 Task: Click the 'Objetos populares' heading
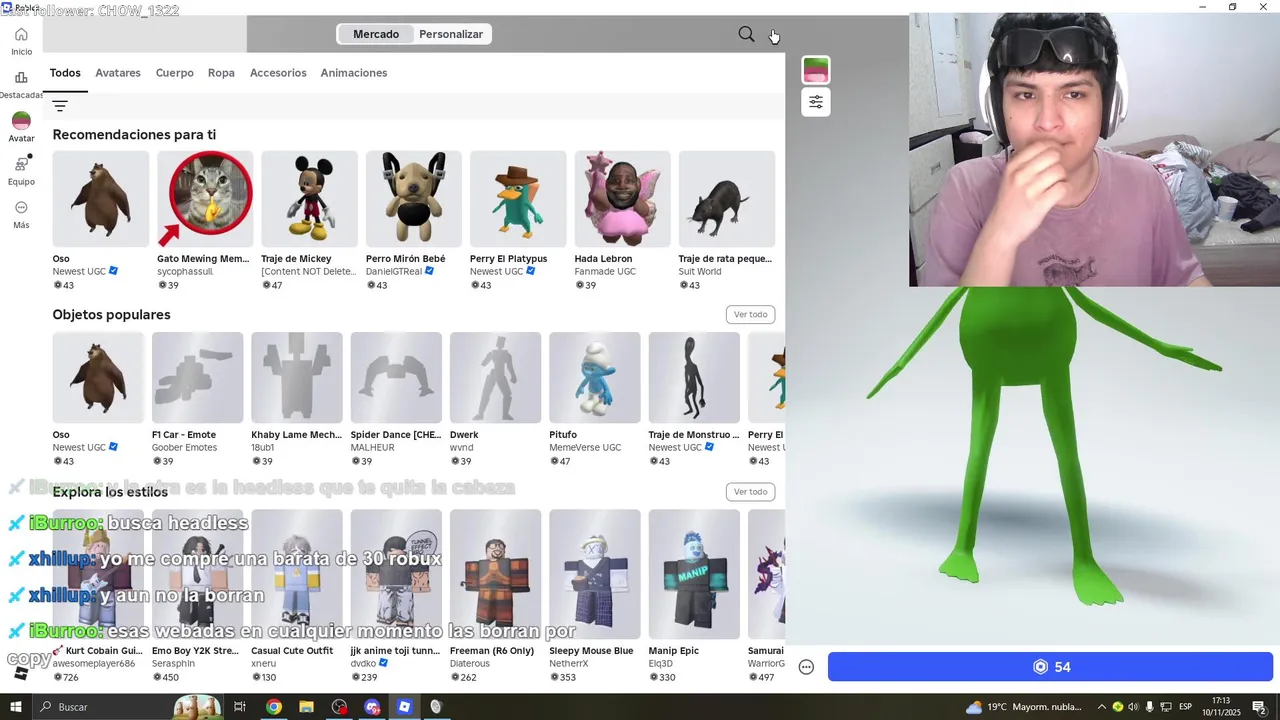pos(111,315)
